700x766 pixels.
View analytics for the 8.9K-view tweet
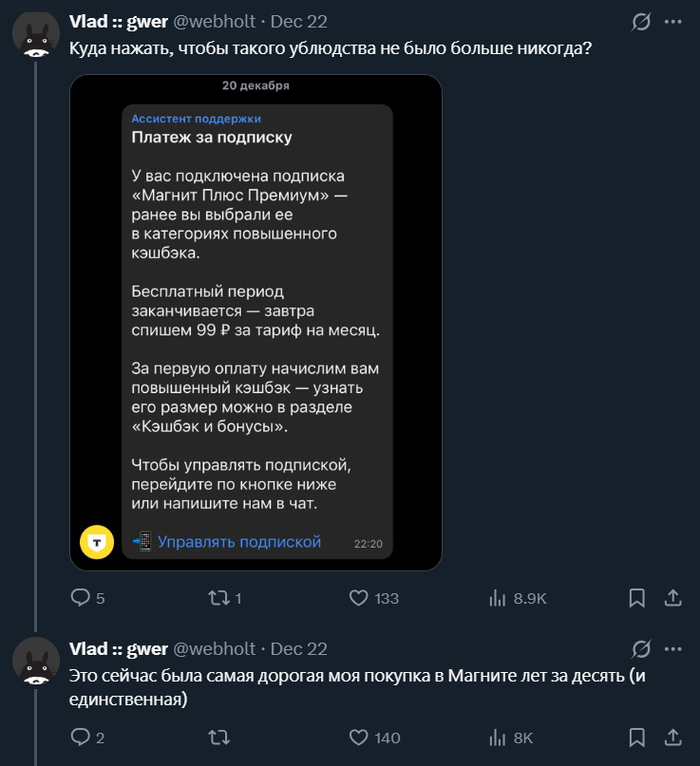497,598
